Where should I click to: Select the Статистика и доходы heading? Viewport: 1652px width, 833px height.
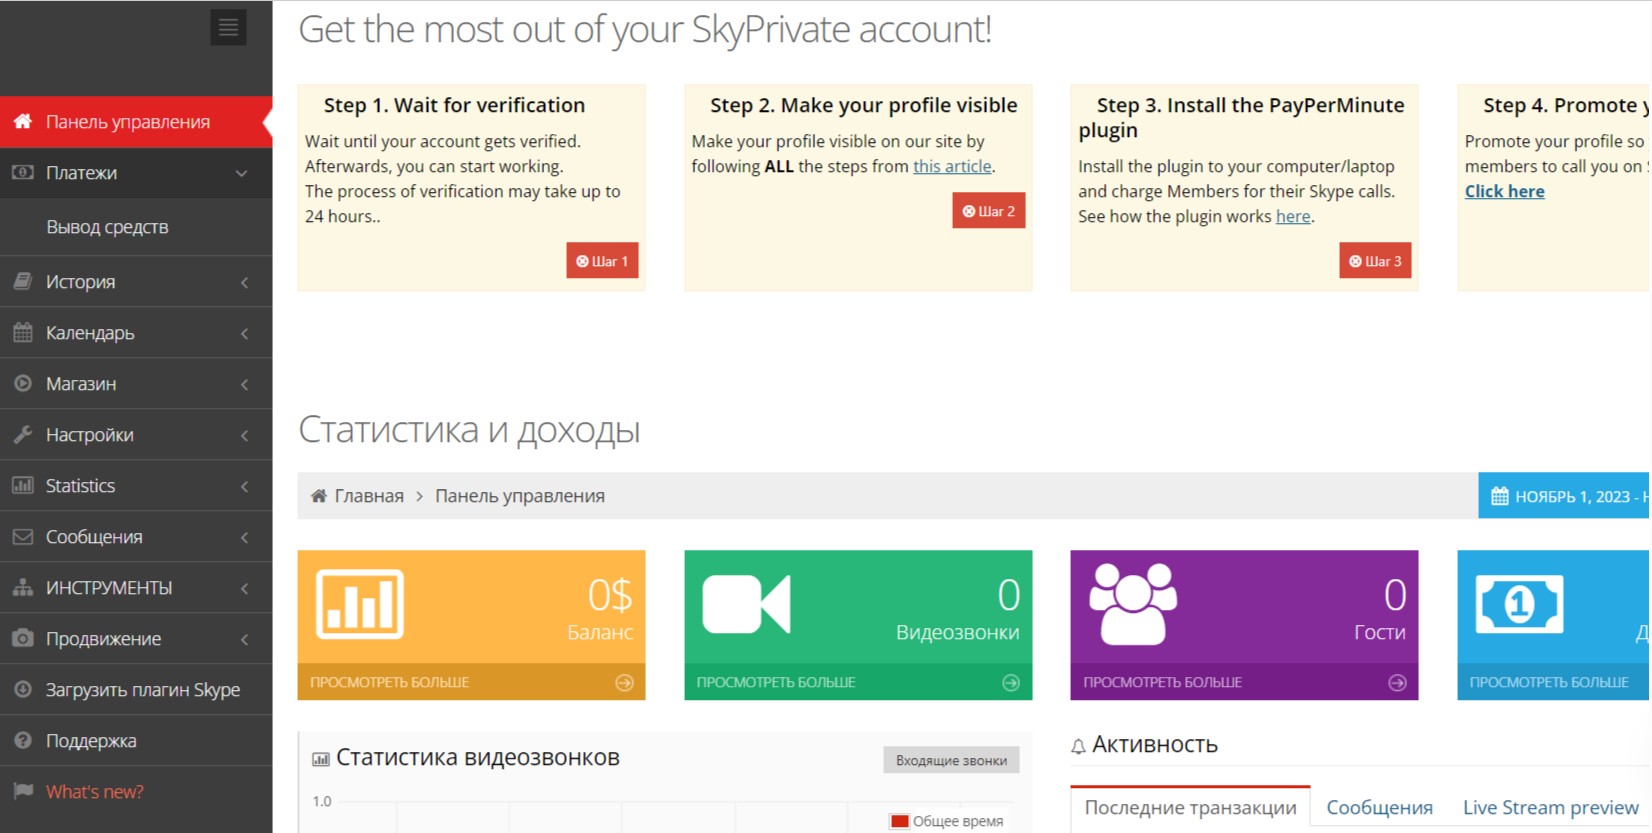tap(469, 430)
